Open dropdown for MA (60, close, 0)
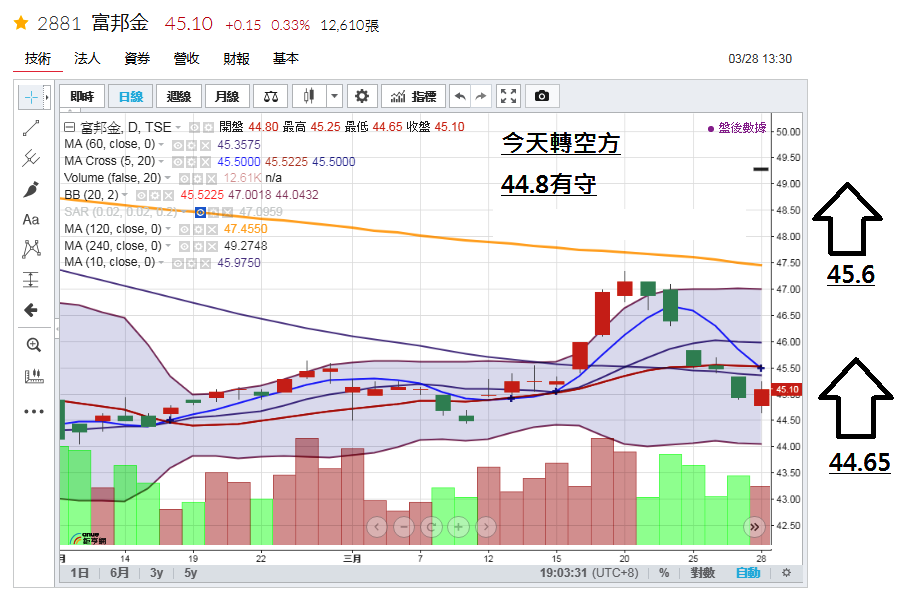Viewport: 900px width, 600px height. point(161,145)
